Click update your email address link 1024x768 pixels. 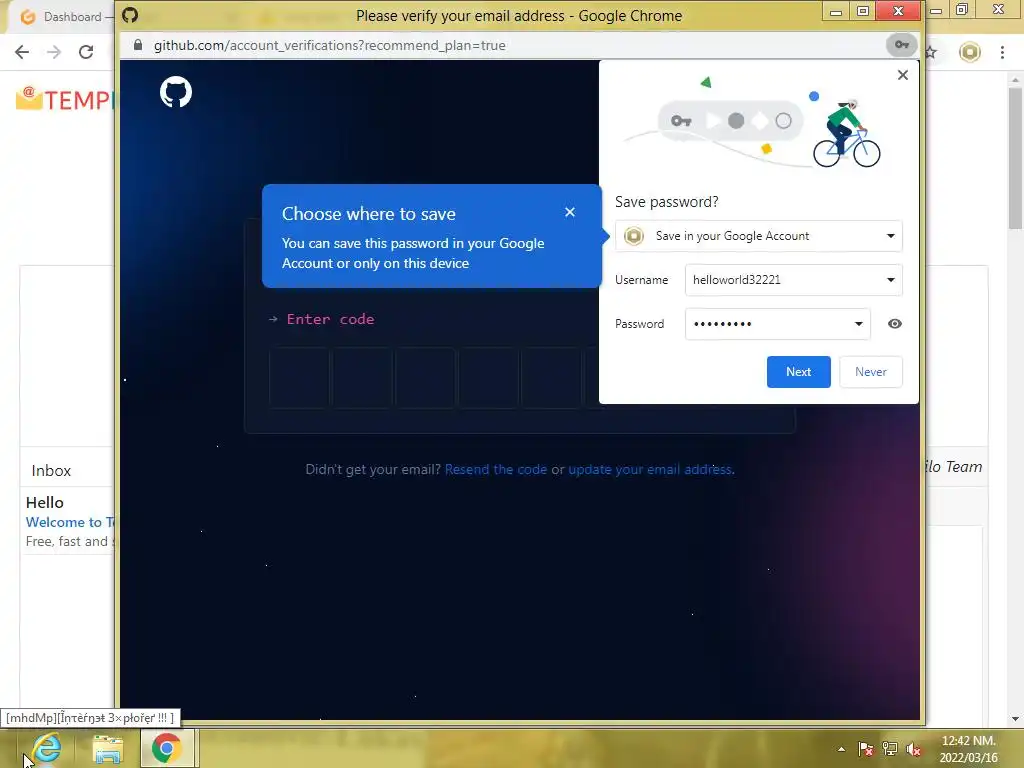650,470
